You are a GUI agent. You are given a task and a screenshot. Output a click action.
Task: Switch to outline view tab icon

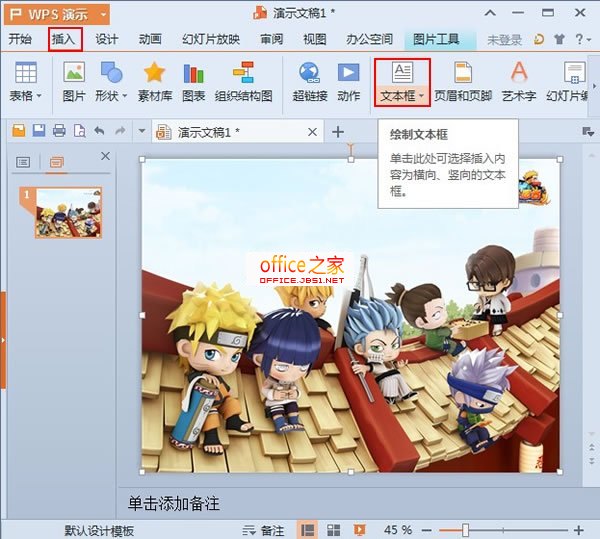point(23,162)
